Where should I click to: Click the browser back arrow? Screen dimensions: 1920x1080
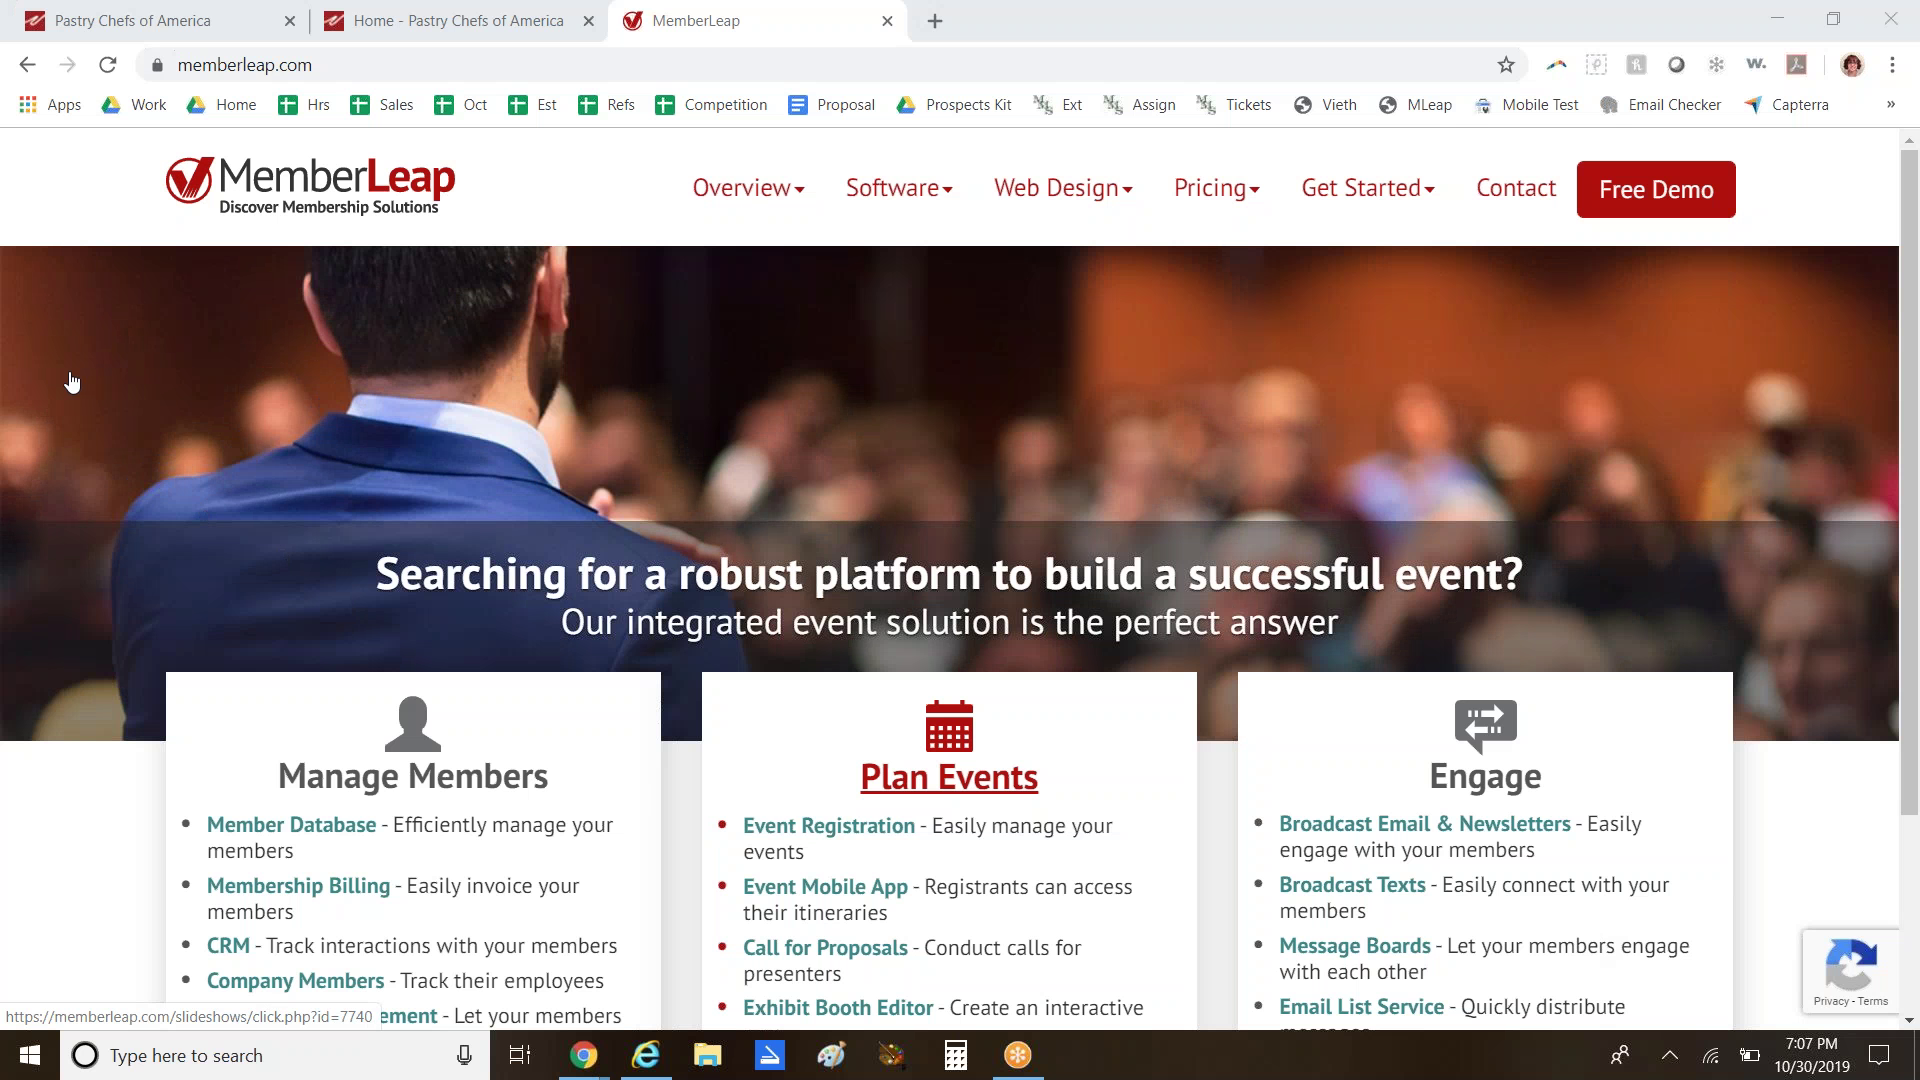click(x=27, y=65)
